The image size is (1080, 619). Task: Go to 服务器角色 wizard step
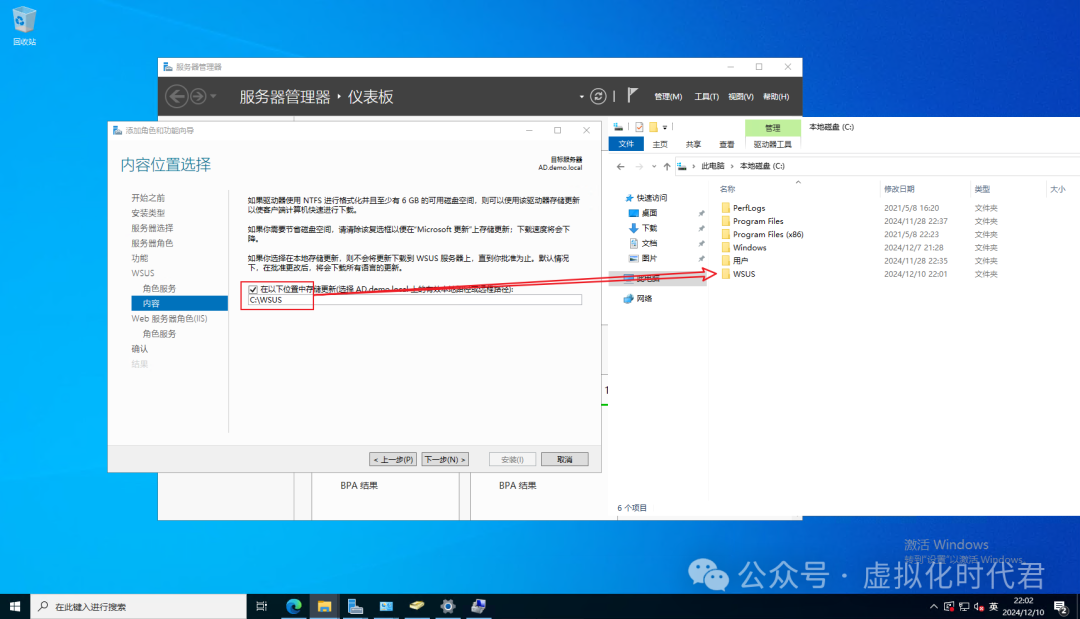click(152, 243)
